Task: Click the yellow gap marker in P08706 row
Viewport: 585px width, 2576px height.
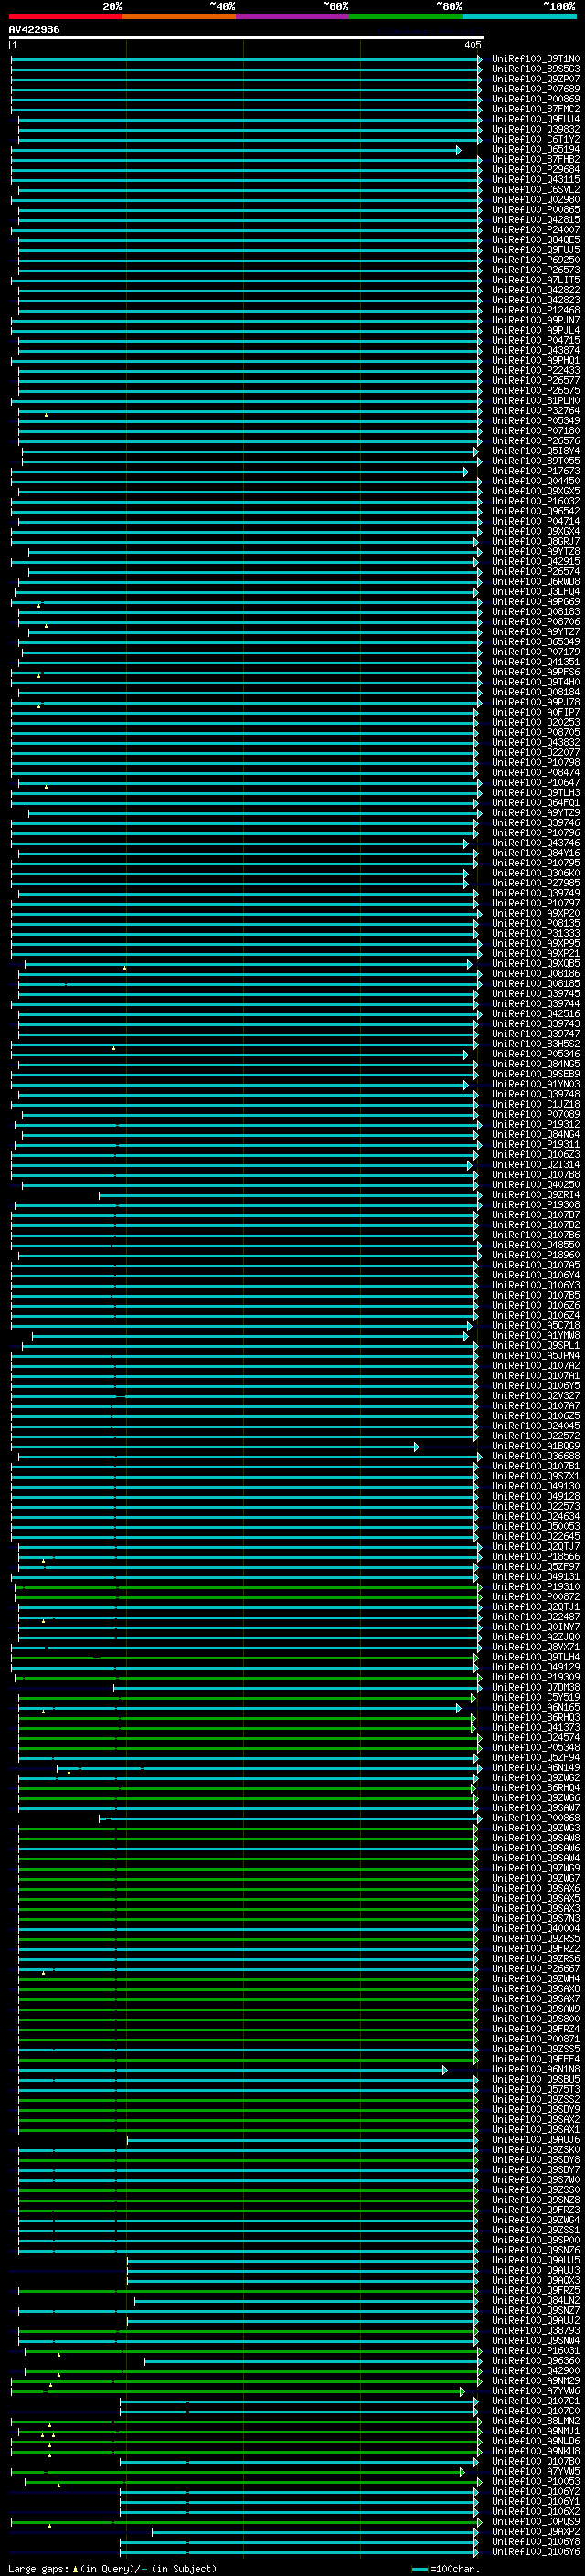Action: coord(45,625)
